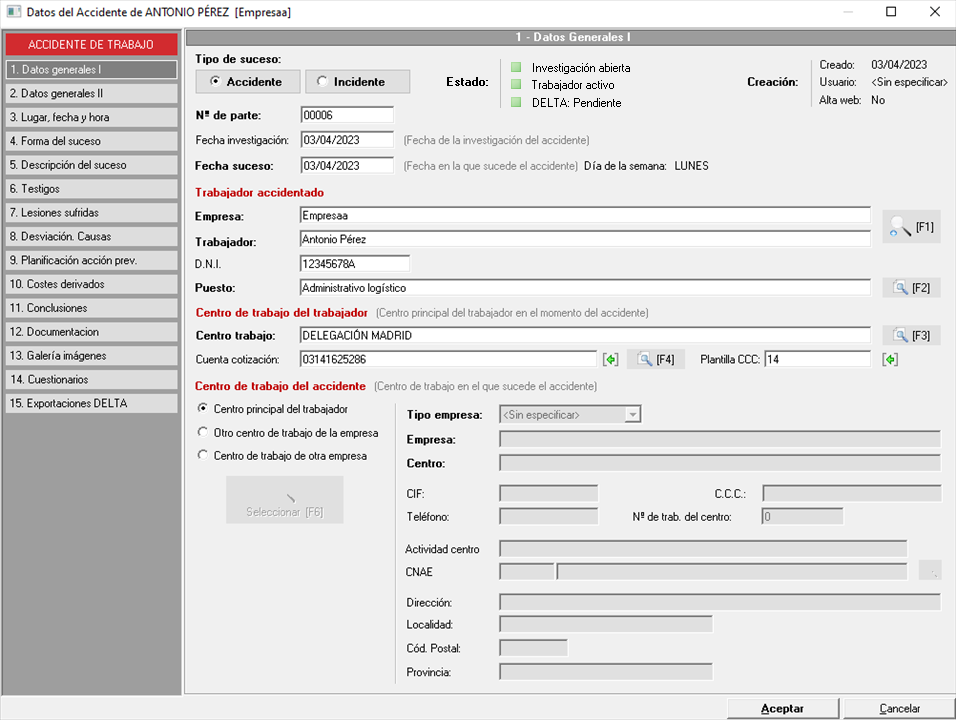
Task: Click the F2 search icon for Puesto
Action: [910, 288]
